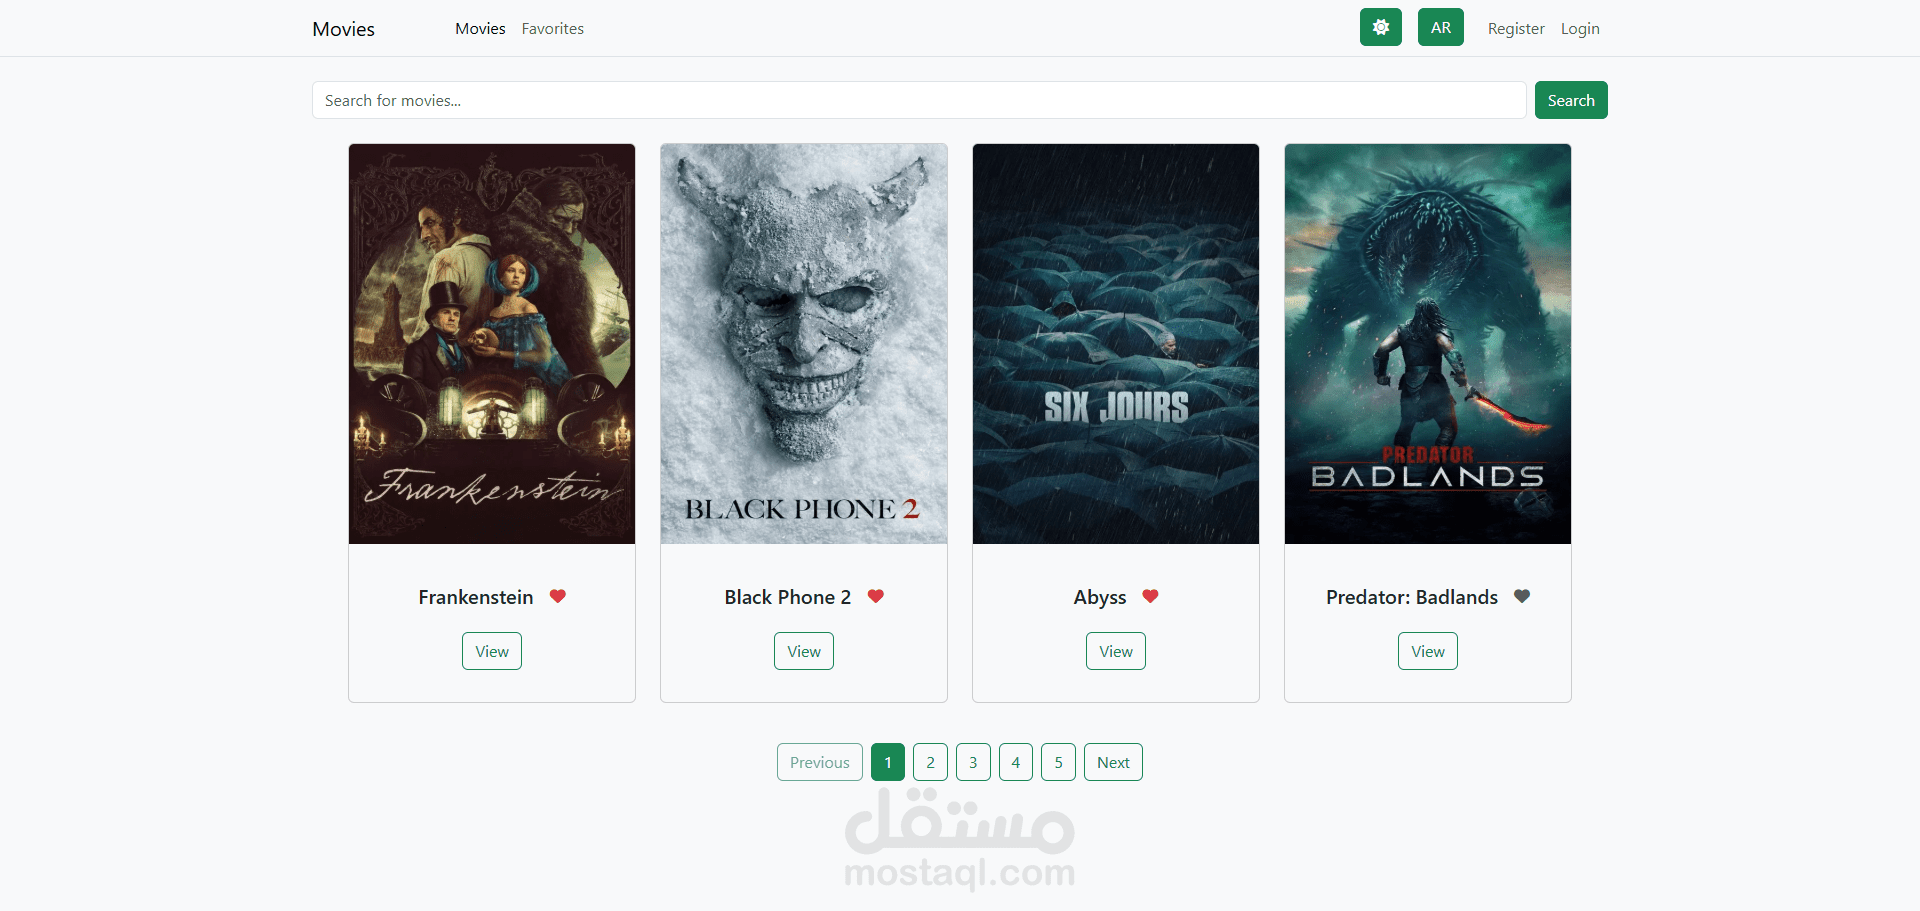Toggle the heart icon next to Black Phone 2

pos(876,596)
